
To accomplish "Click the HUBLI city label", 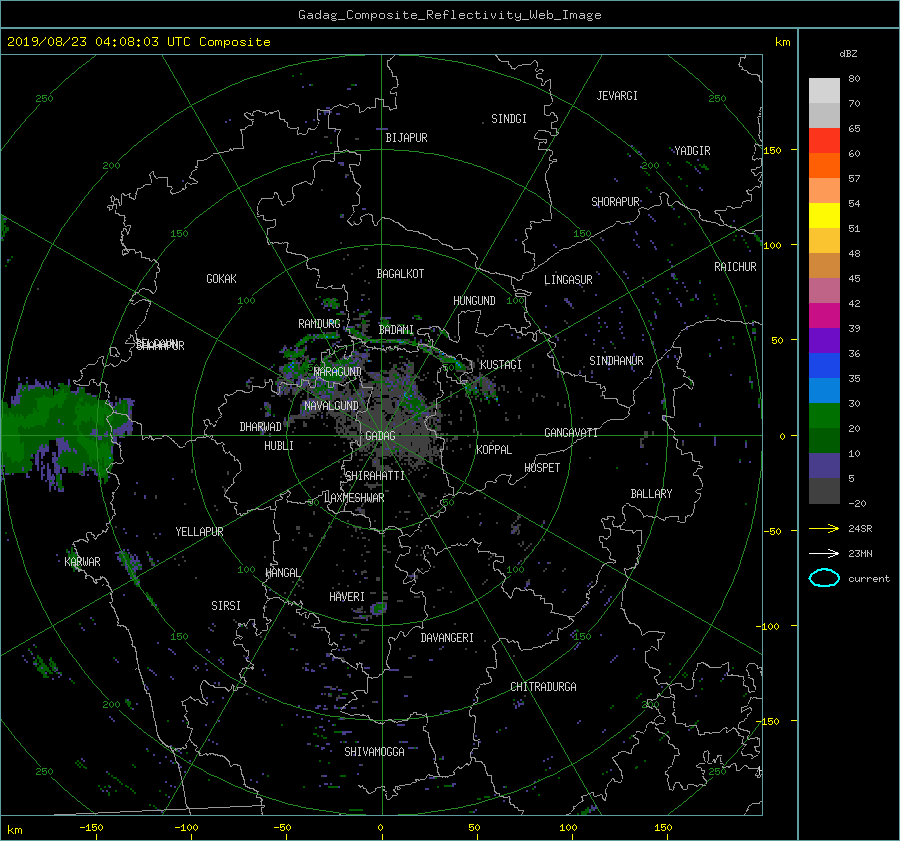I will tap(279, 446).
